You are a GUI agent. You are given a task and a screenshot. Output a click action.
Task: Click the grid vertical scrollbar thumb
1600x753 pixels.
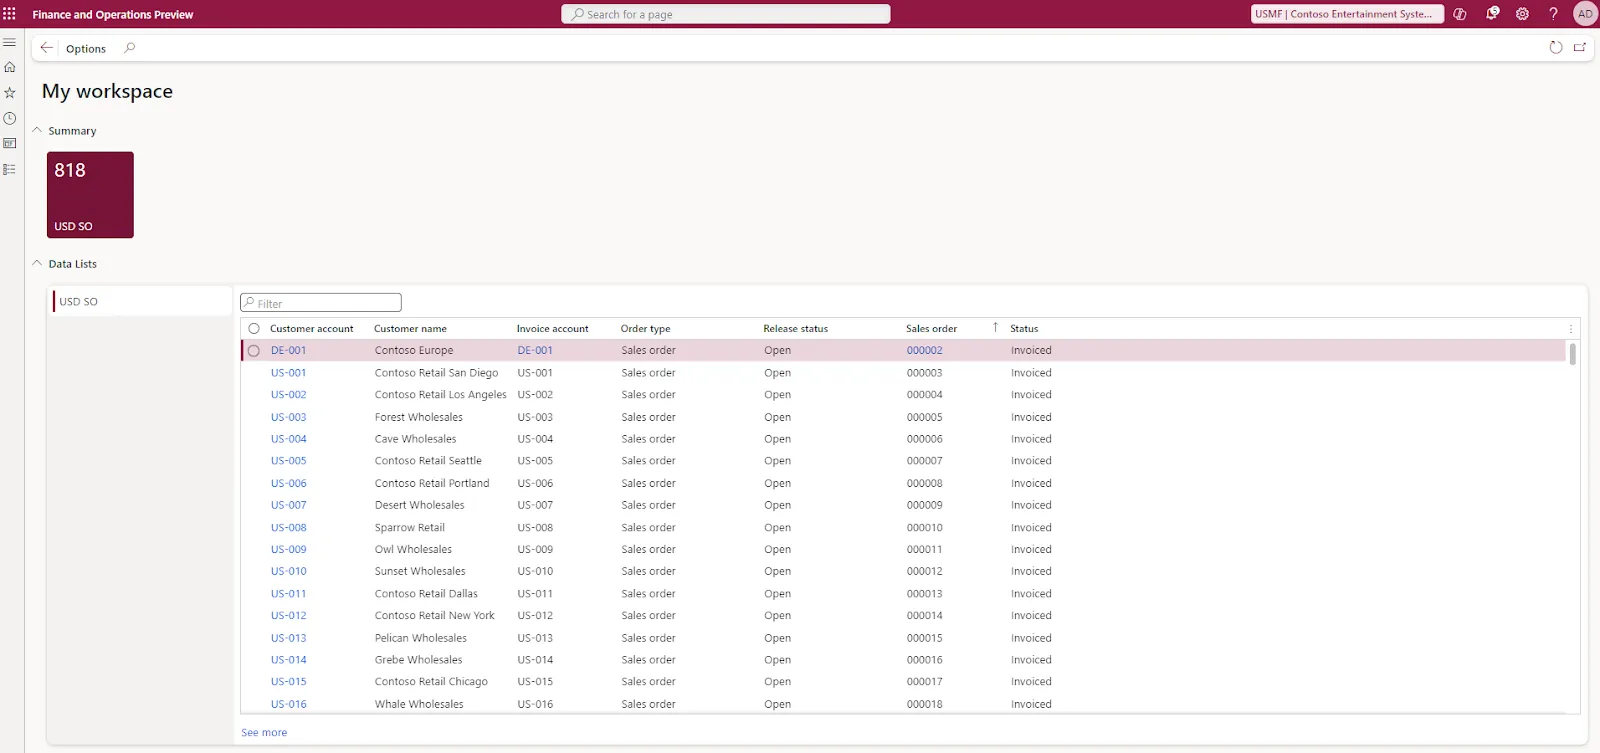[x=1572, y=354]
